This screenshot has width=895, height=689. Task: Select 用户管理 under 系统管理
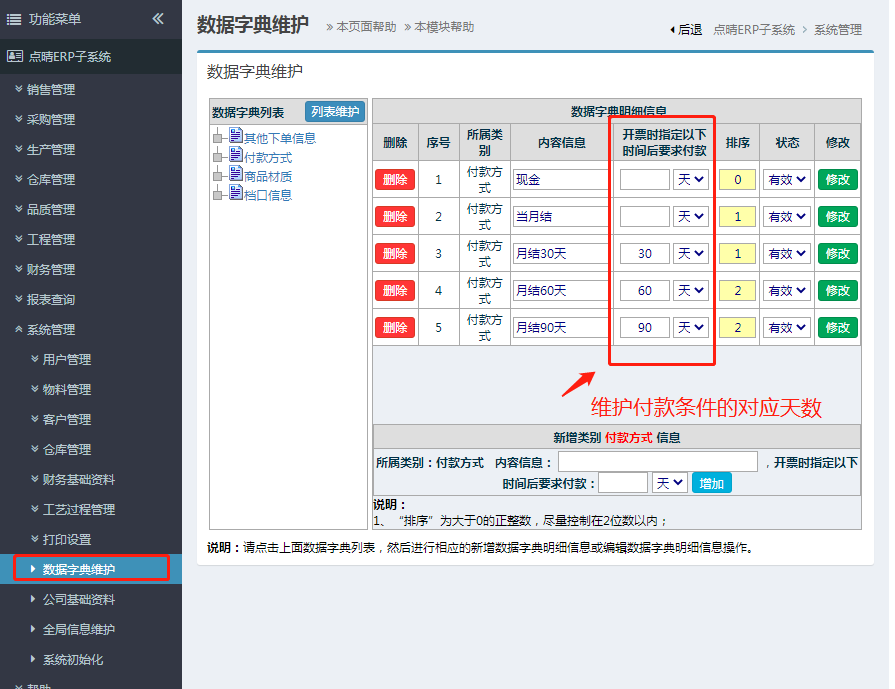click(66, 360)
